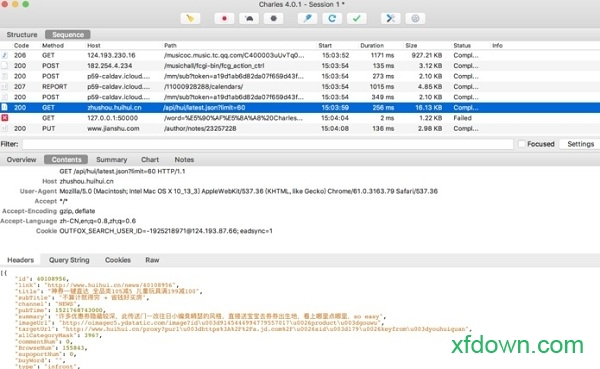Screen dimensions: 600x369
Task: Click the row icon for the REPORT request
Action: [5, 87]
